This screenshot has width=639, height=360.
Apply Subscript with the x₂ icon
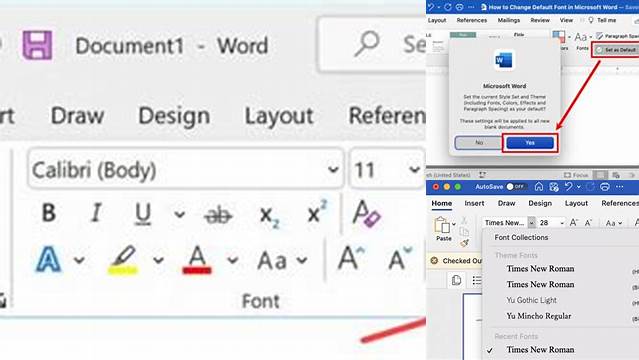pos(269,215)
